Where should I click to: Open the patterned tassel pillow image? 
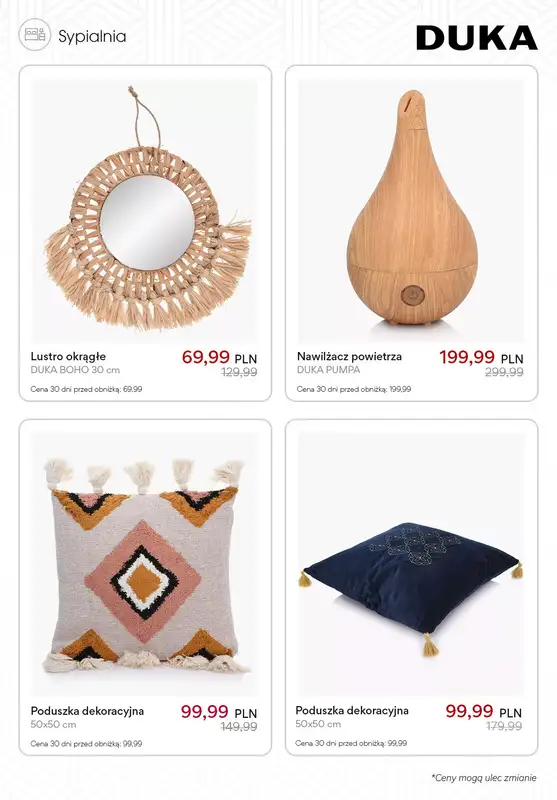145,563
